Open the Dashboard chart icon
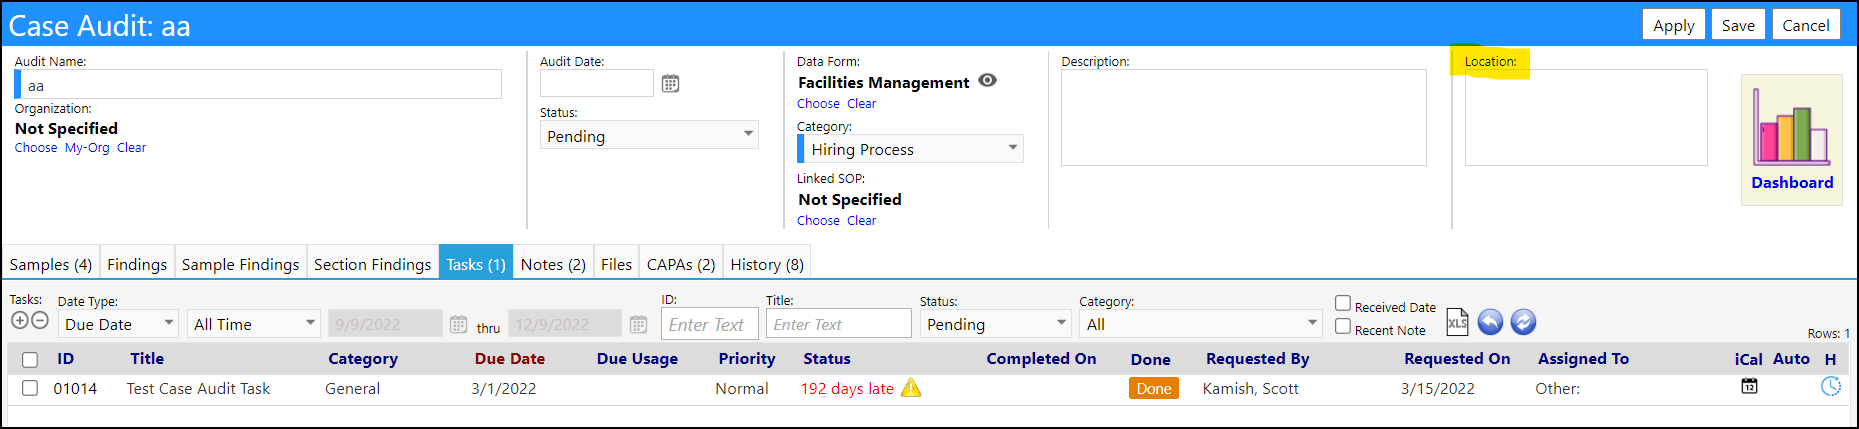This screenshot has height=429, width=1859. pos(1791,126)
